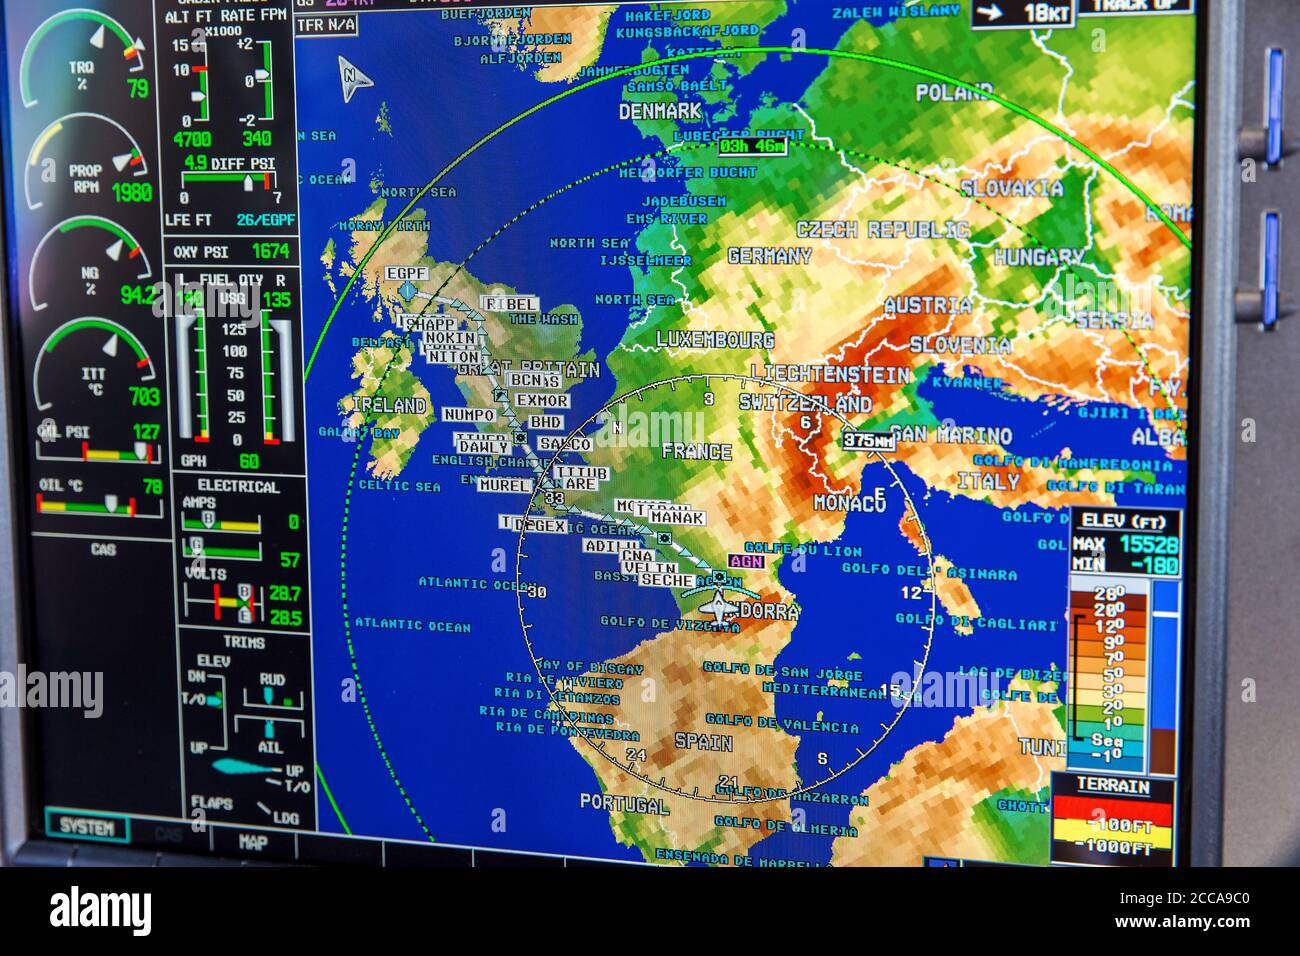The width and height of the screenshot is (1300, 956).
Task: Select the TFR N/A box
Action: pos(325,26)
